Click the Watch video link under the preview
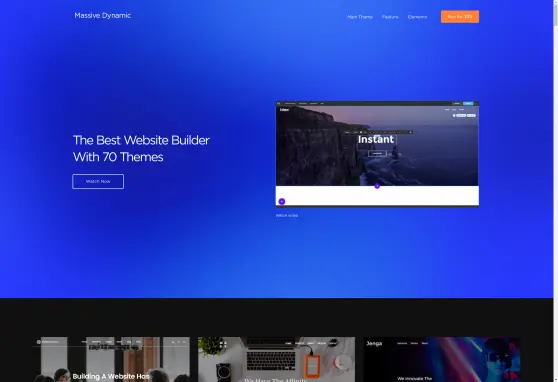 click(x=287, y=215)
